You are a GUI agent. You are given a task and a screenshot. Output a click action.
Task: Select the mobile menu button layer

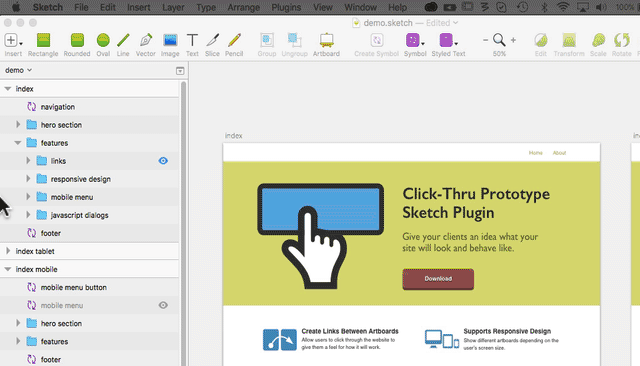89,287
